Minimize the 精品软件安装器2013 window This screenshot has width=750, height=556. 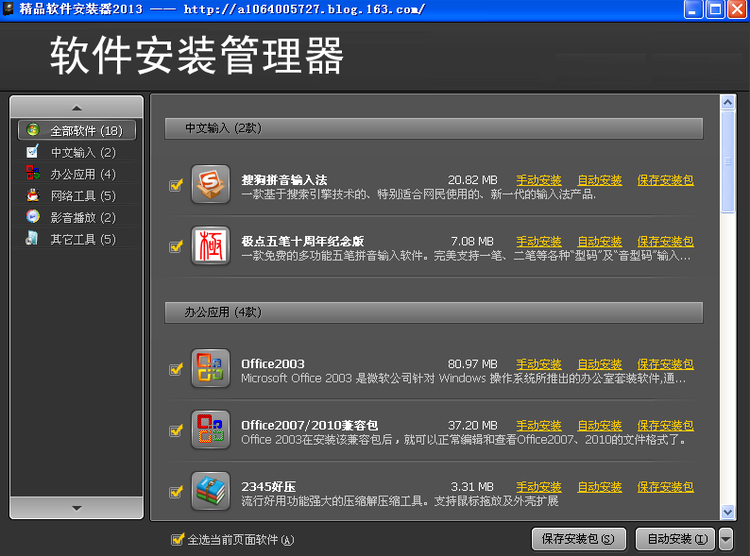pyautogui.click(x=693, y=9)
